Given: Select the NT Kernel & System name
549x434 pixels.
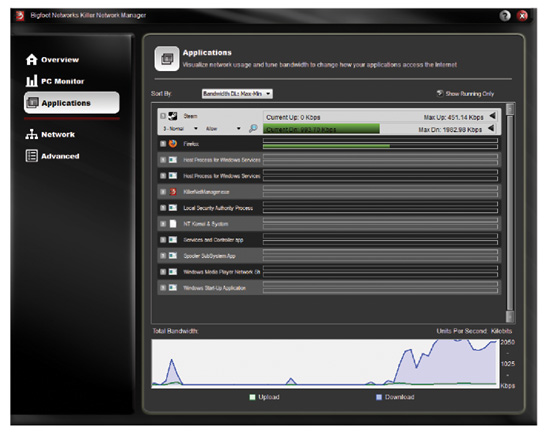Looking at the screenshot, I should click(x=206, y=224).
